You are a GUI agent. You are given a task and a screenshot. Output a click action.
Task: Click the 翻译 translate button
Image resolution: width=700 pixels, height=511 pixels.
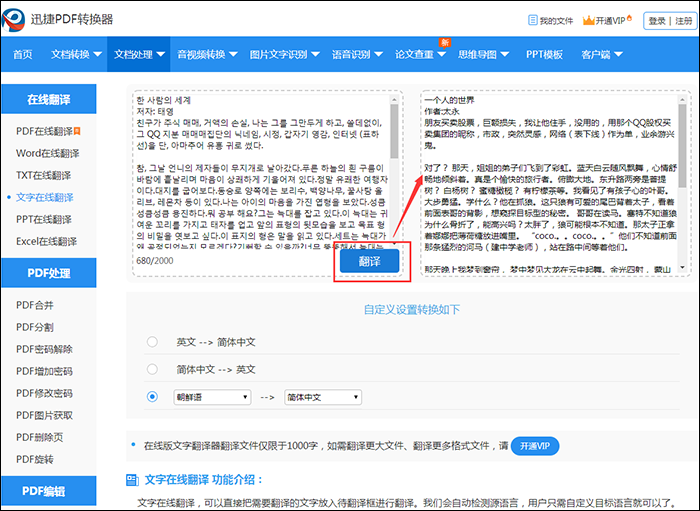click(x=369, y=261)
